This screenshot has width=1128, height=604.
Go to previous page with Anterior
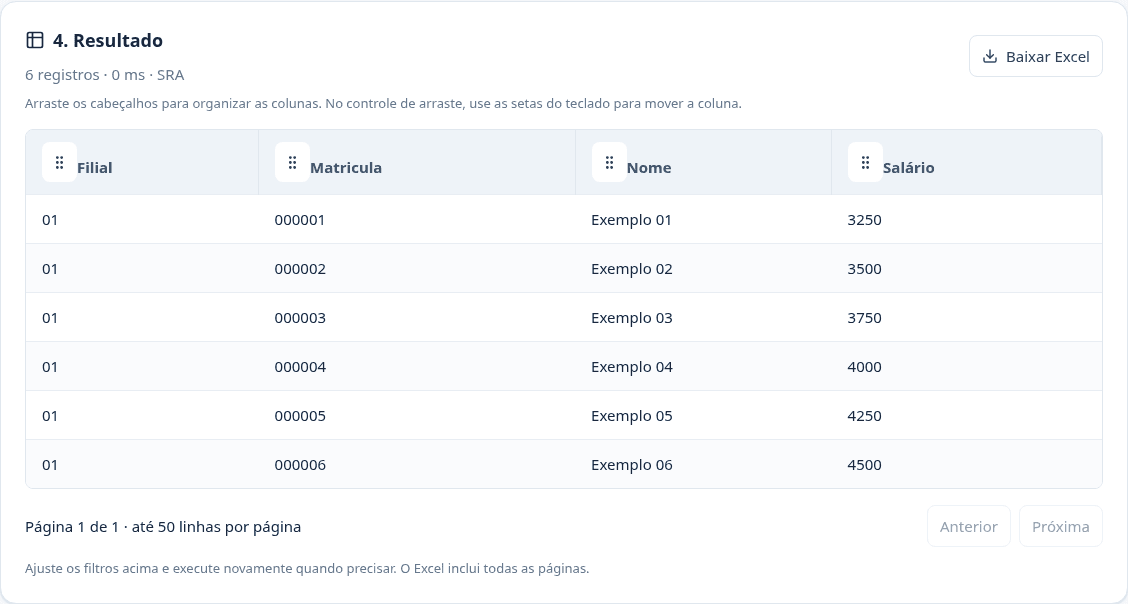tap(968, 526)
